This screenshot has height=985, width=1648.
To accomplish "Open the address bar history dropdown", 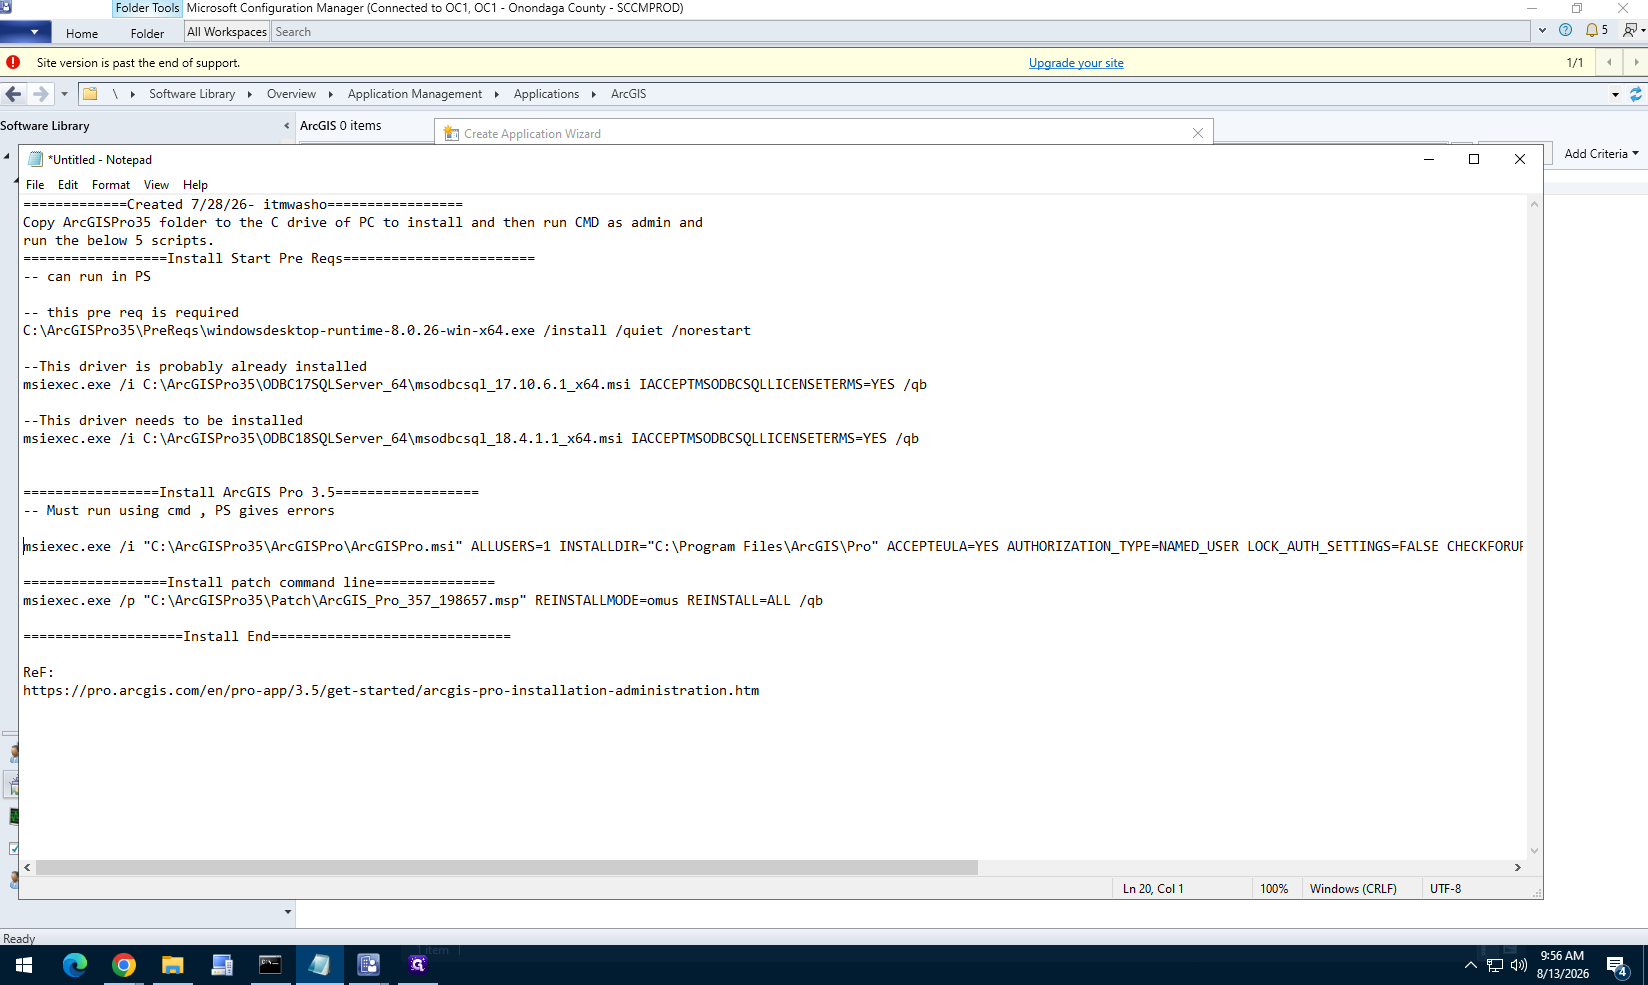I will (x=1615, y=94).
